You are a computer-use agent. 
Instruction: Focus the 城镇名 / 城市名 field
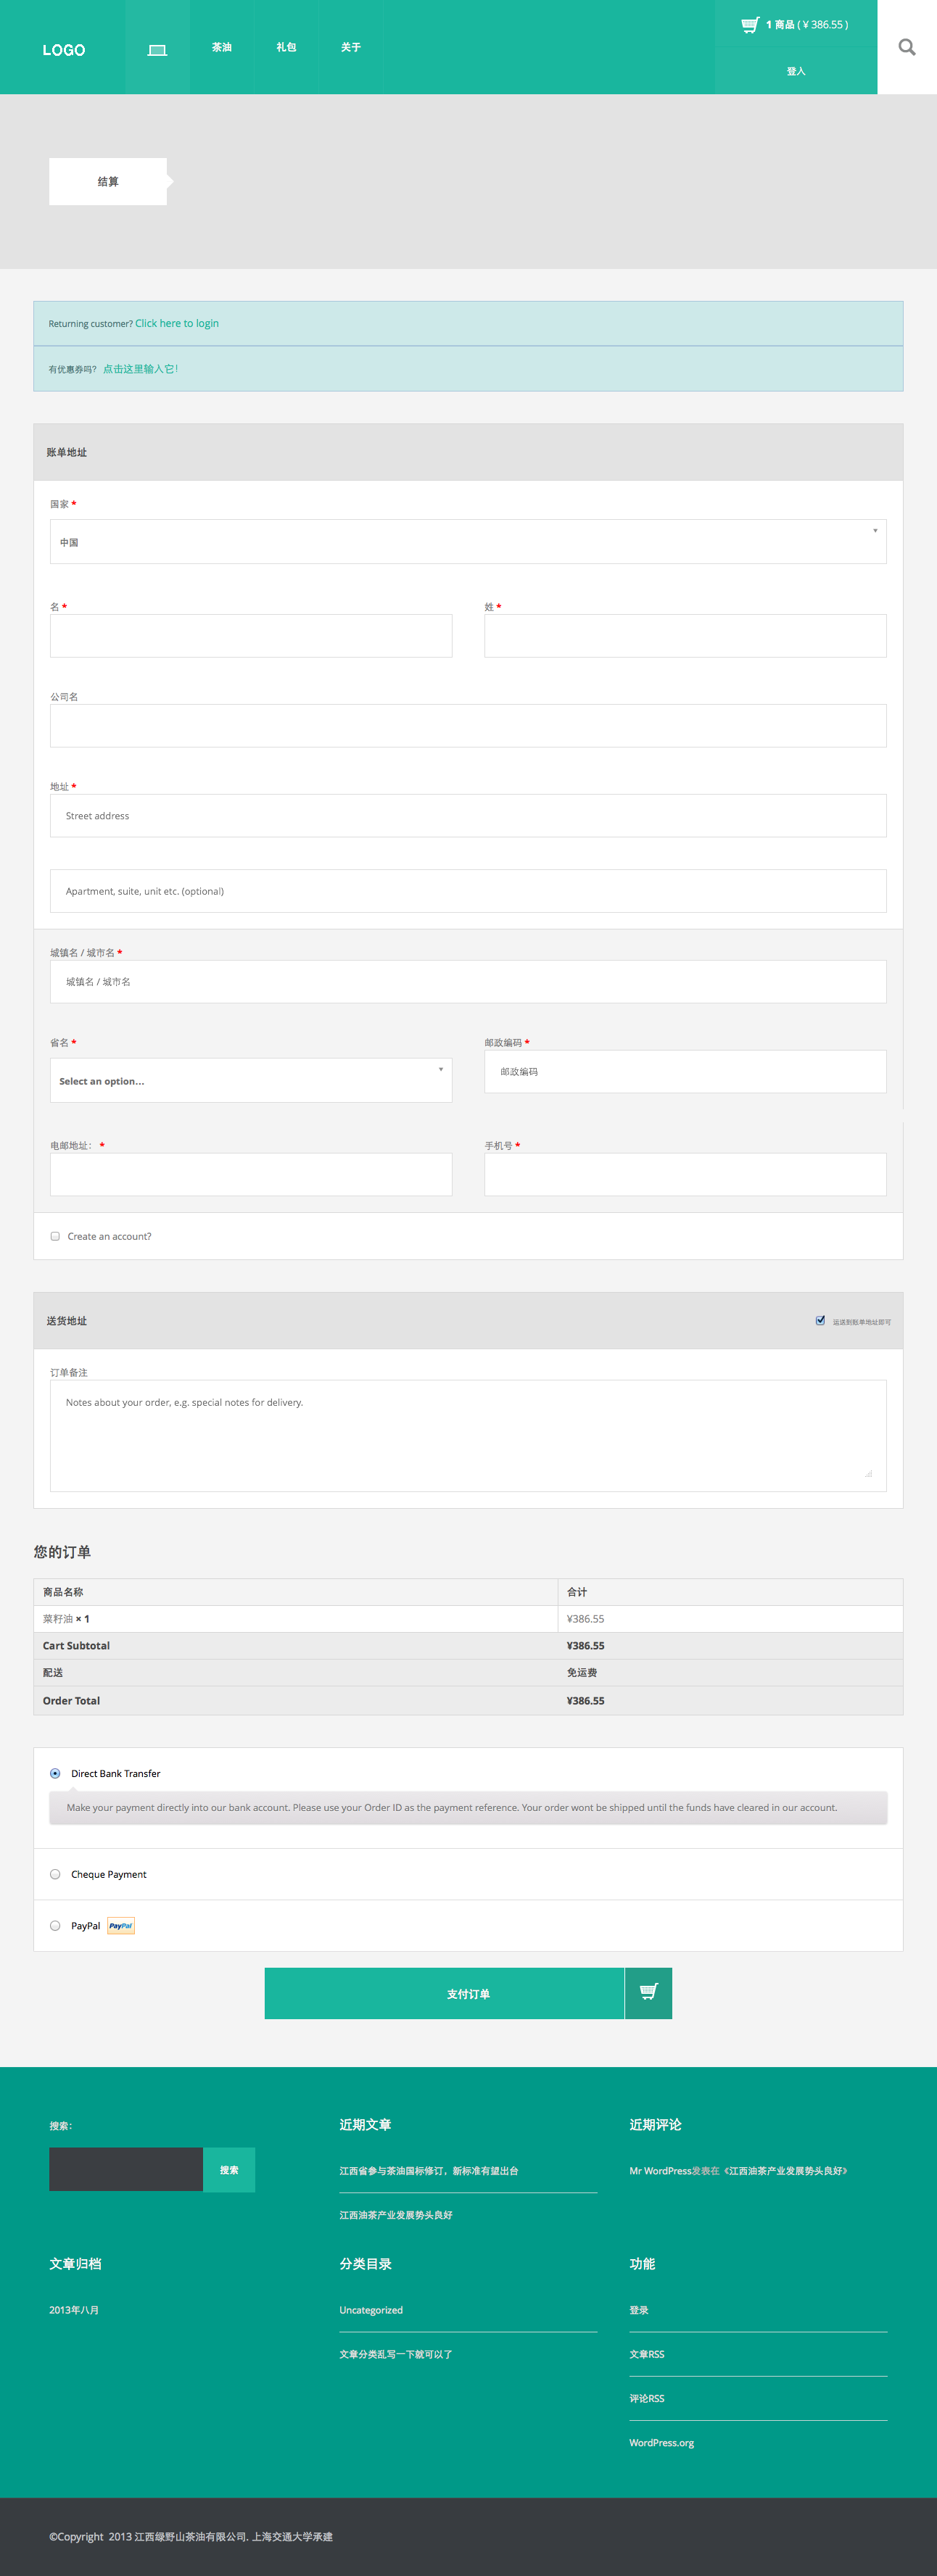(468, 982)
